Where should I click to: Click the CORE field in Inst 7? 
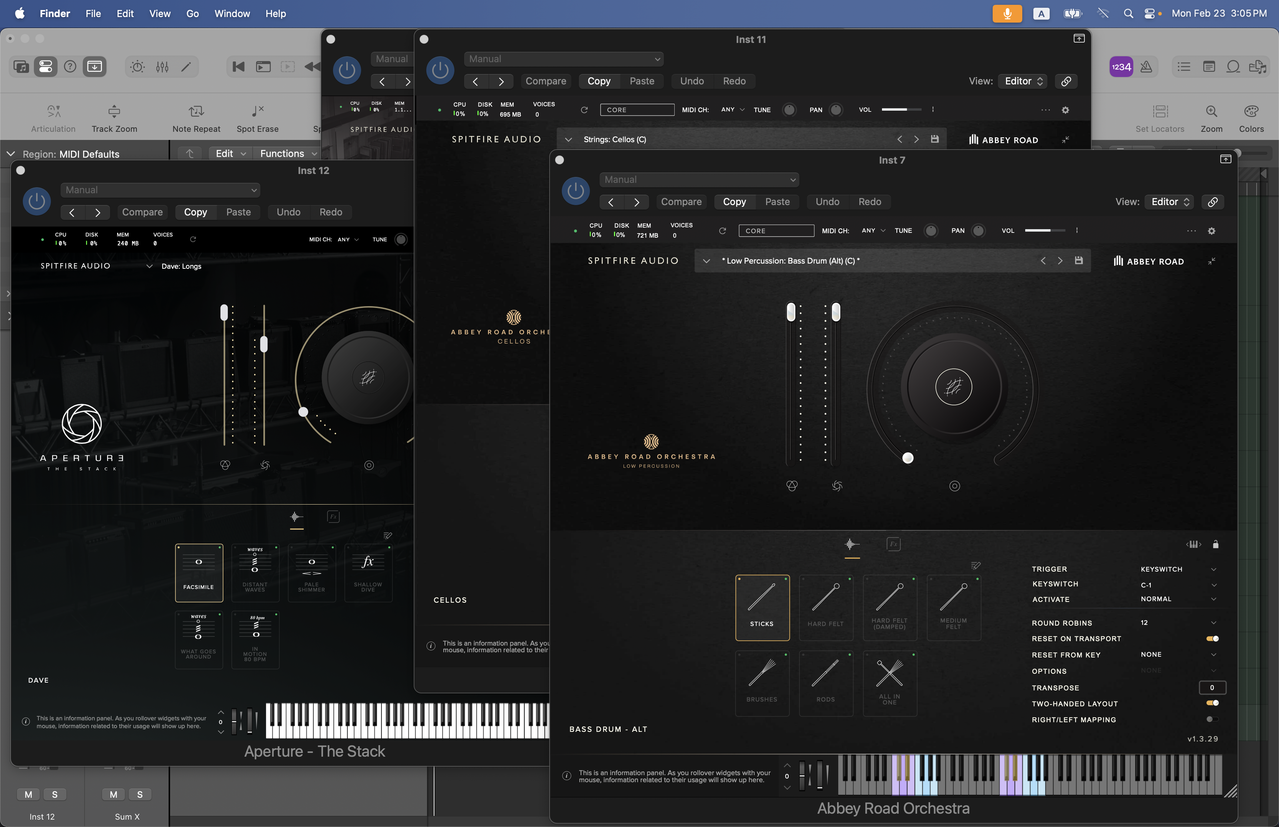point(776,231)
